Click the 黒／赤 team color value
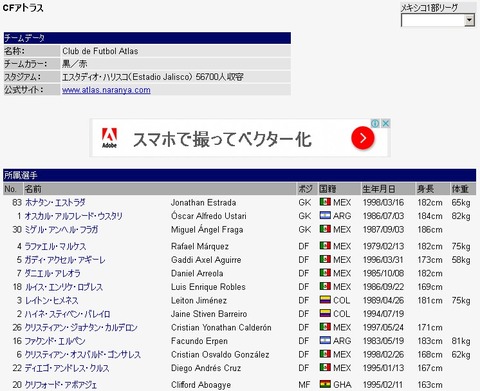 74,64
